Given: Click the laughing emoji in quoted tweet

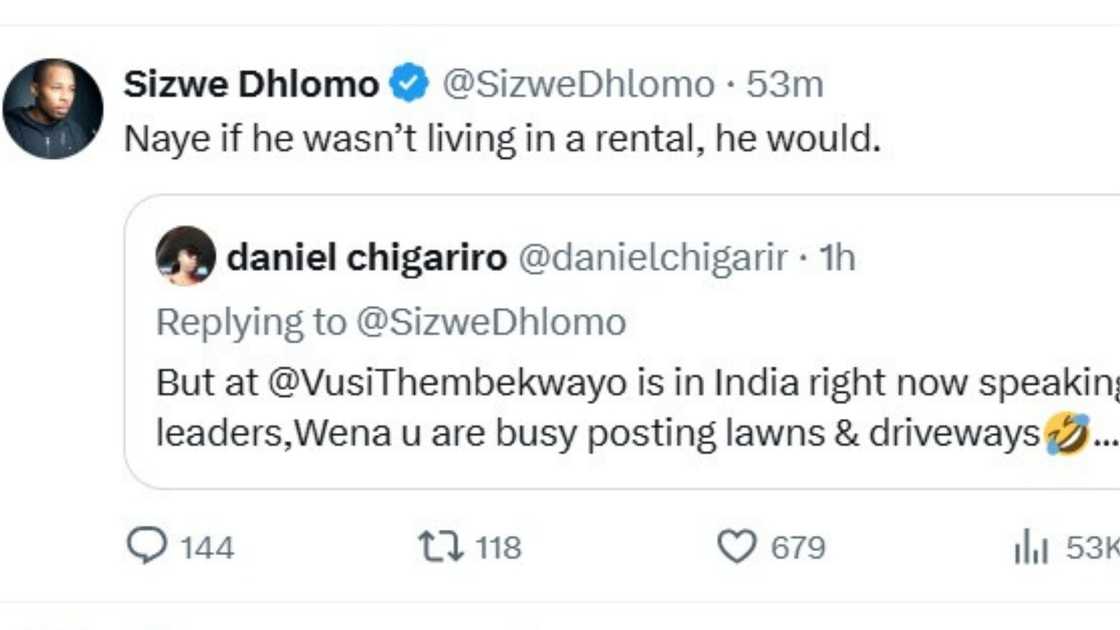Looking at the screenshot, I should (x=1065, y=435).
